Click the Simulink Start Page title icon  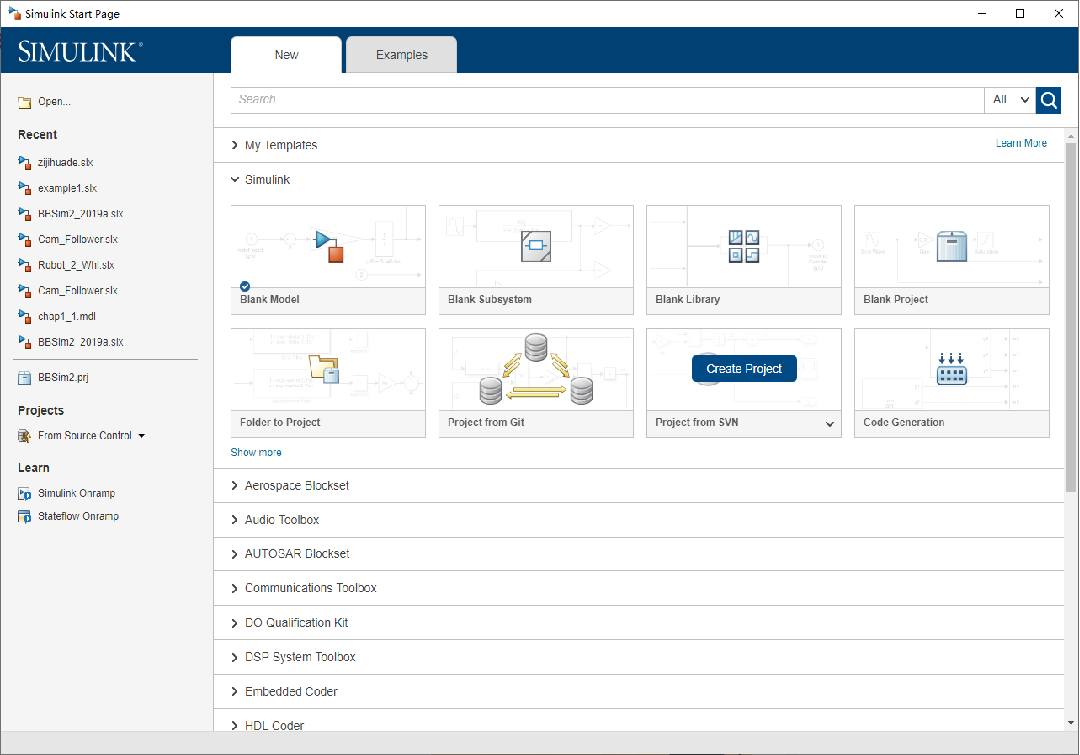(x=14, y=13)
